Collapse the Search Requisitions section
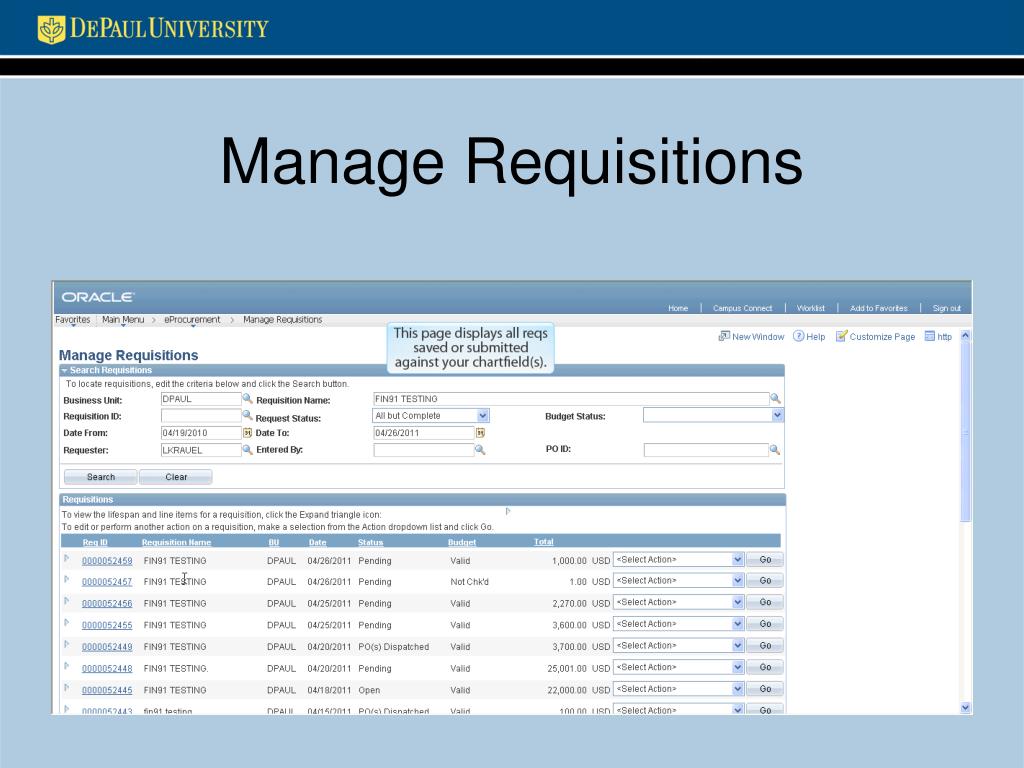 click(x=64, y=370)
